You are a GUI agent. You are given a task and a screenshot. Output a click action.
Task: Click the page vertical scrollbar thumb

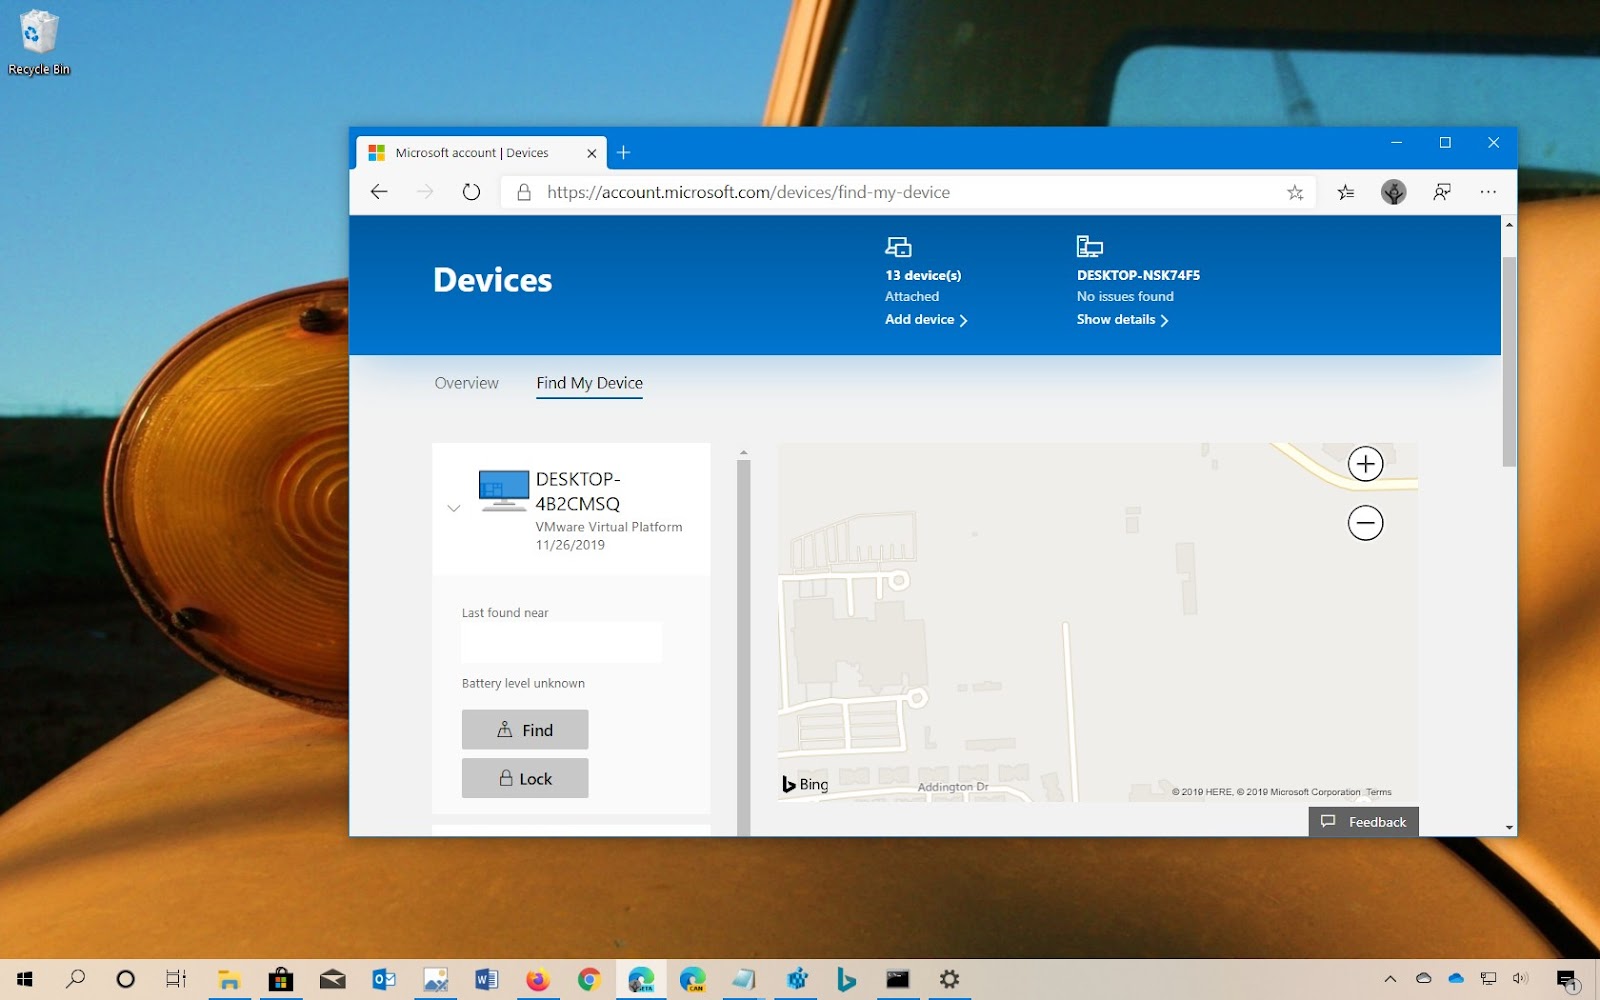(1509, 362)
